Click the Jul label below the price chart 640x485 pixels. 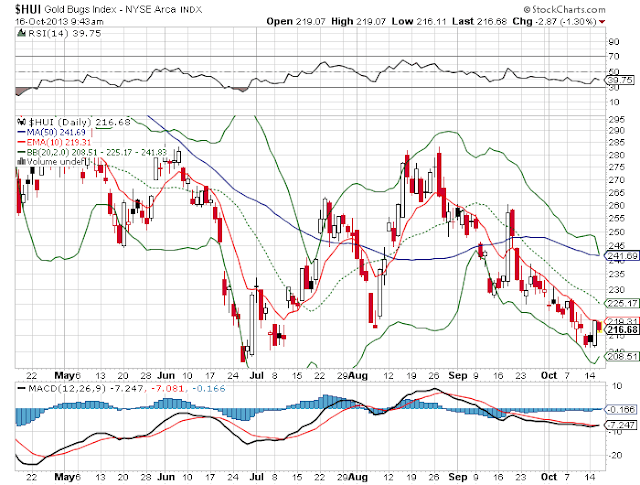[257, 375]
